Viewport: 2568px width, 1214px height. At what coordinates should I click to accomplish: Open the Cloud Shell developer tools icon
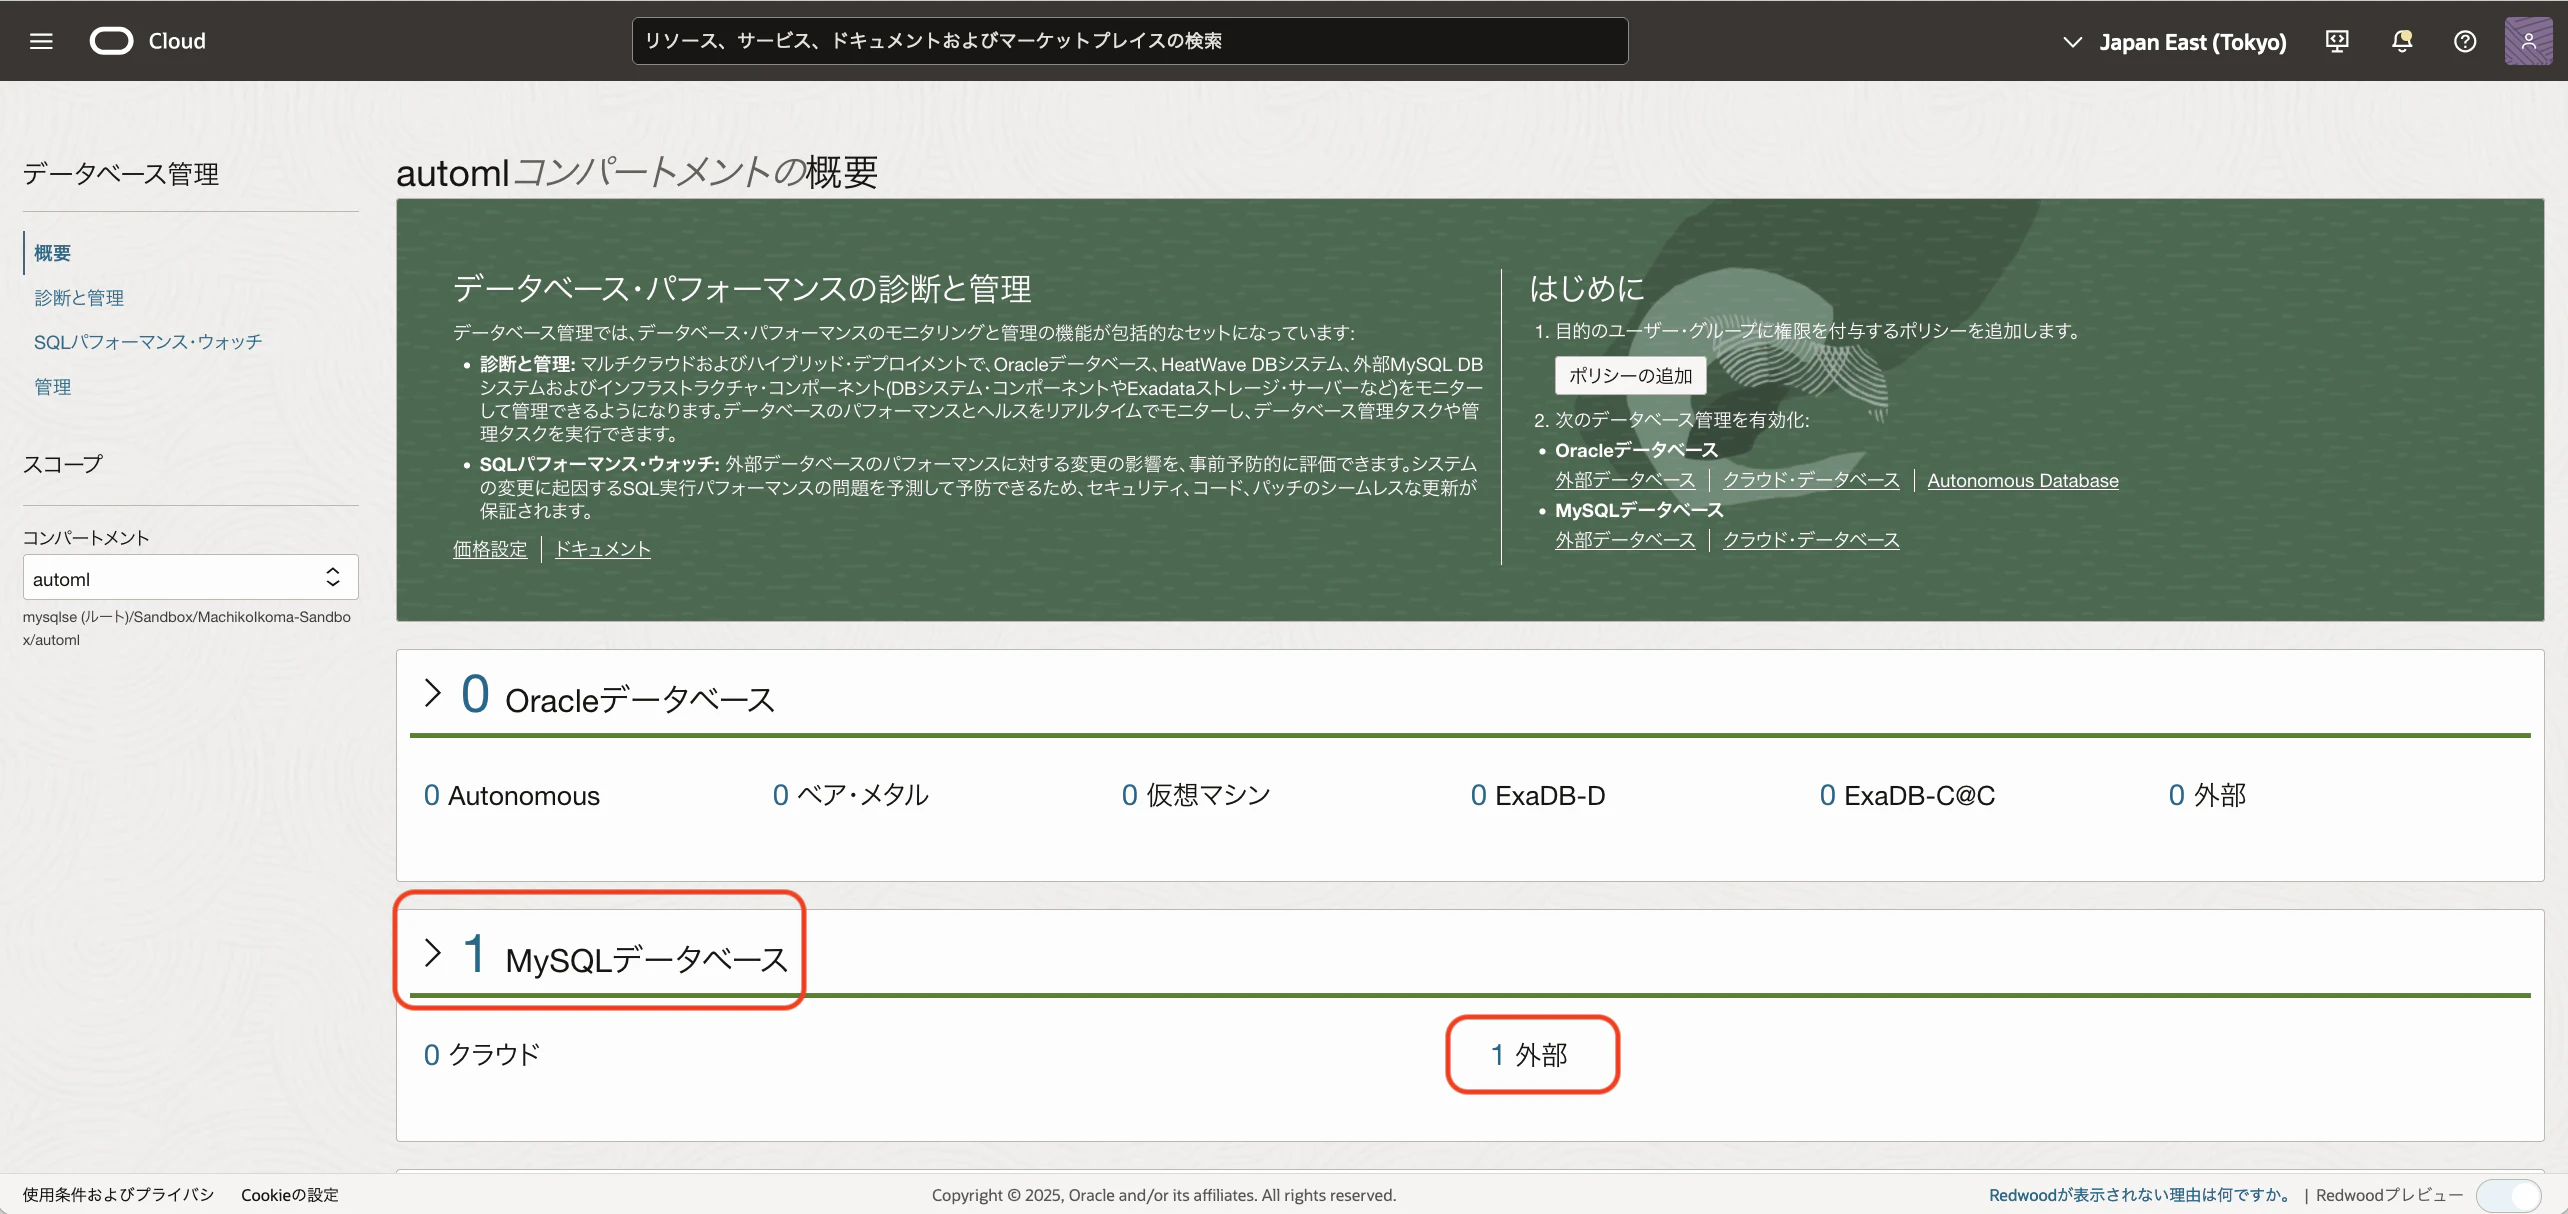pos(2337,41)
